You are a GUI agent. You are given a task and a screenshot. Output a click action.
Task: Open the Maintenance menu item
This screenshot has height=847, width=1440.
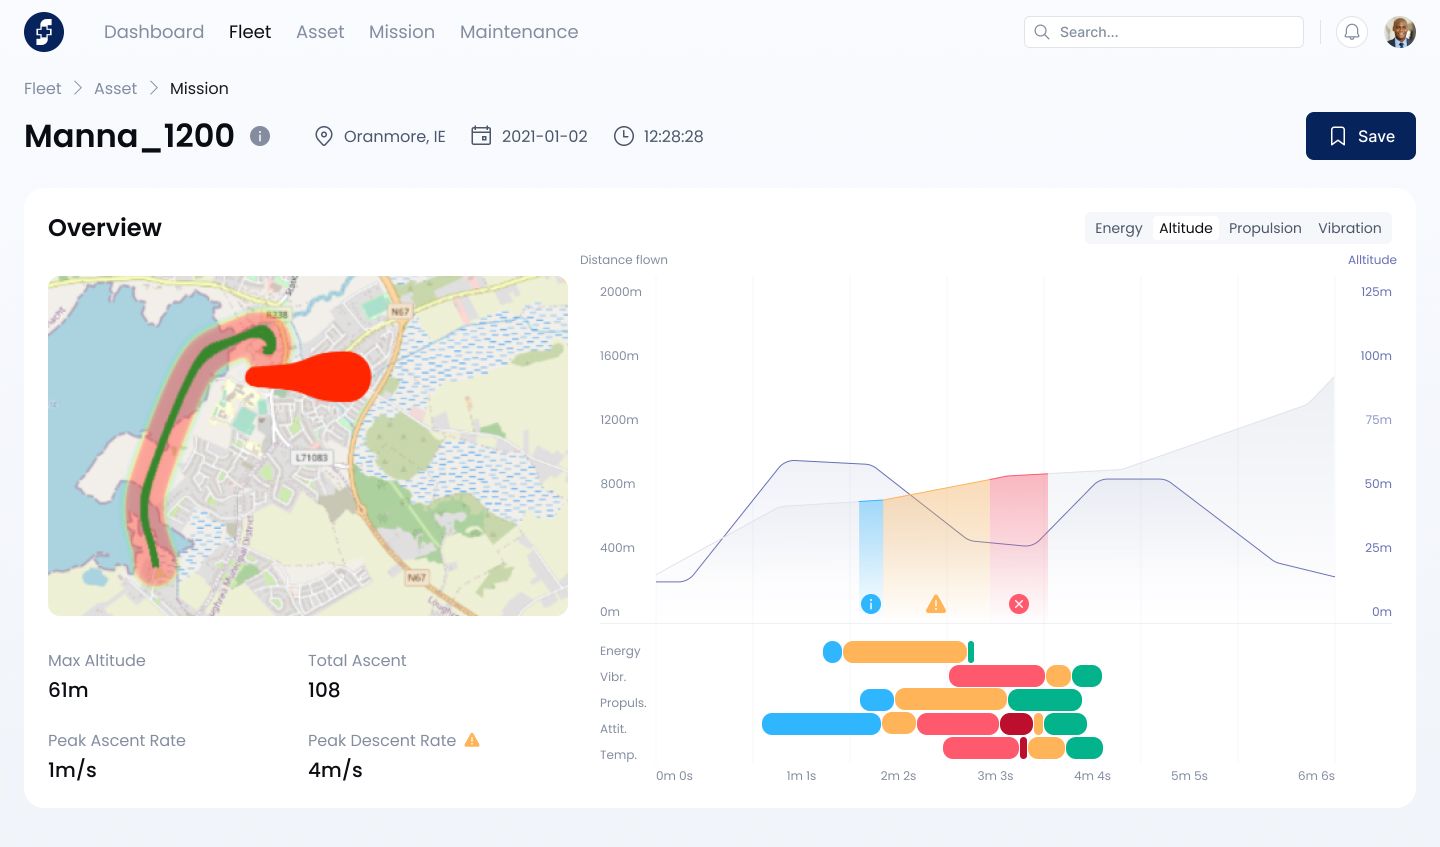click(519, 31)
